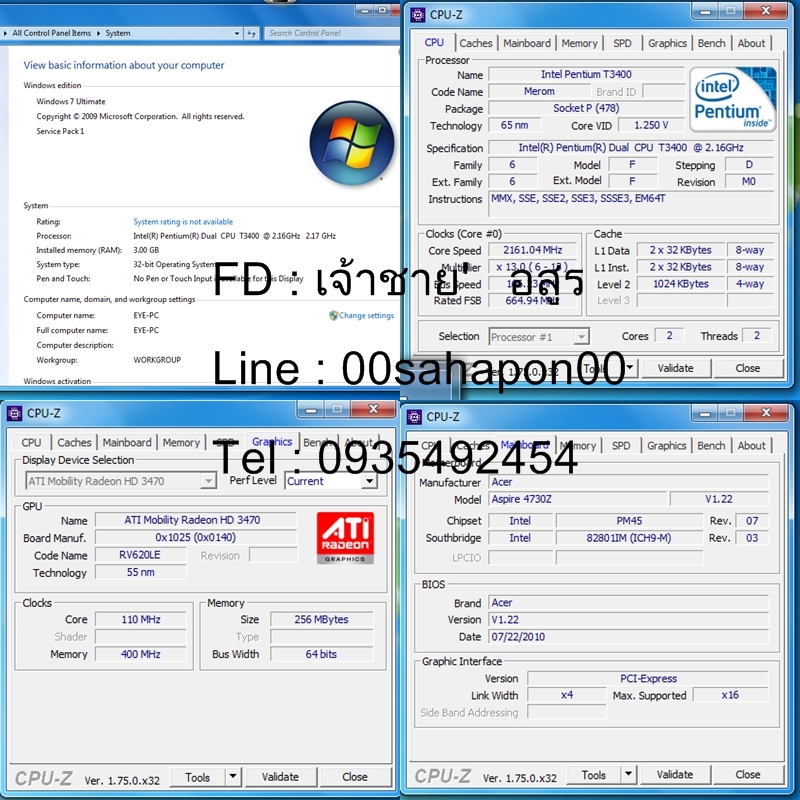The height and width of the screenshot is (800, 800).
Task: Open Caches tab in bottom-left CPU-Z window
Action: 74,442
